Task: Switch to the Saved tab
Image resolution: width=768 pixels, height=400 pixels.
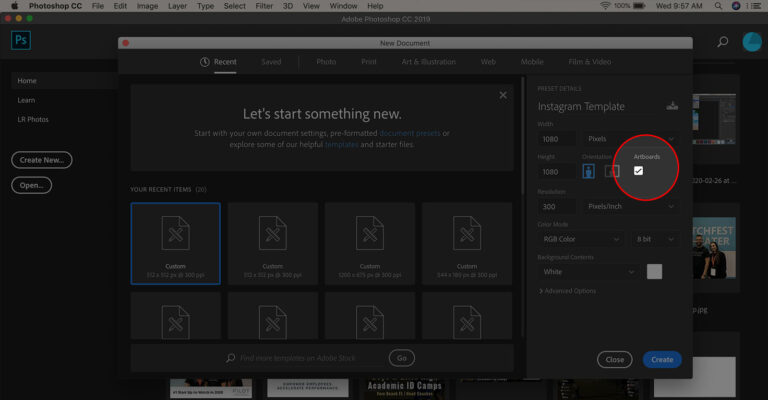Action: 271,62
